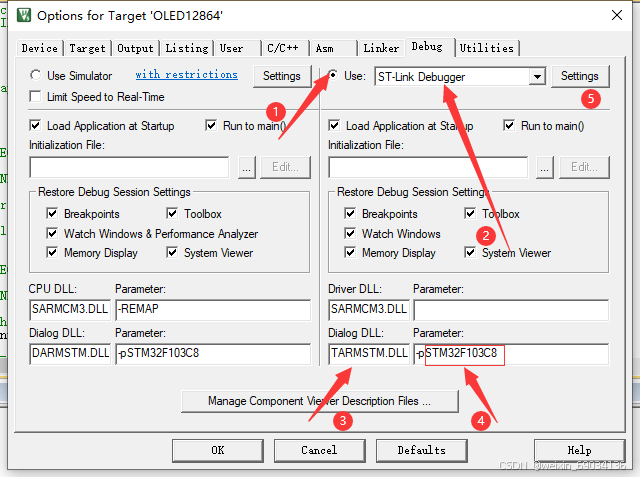Click the -REMAP parameter field

tap(213, 309)
